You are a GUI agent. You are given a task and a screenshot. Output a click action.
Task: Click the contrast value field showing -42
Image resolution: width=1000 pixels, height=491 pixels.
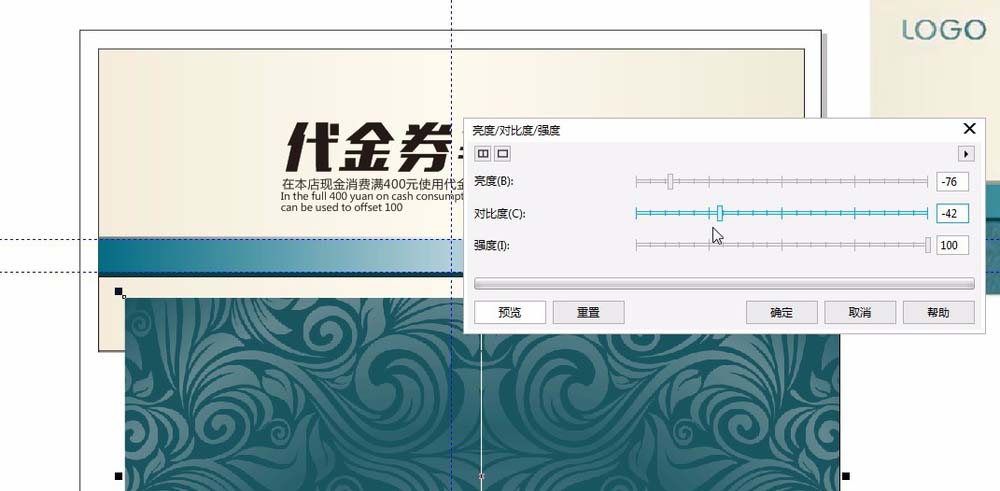(952, 214)
